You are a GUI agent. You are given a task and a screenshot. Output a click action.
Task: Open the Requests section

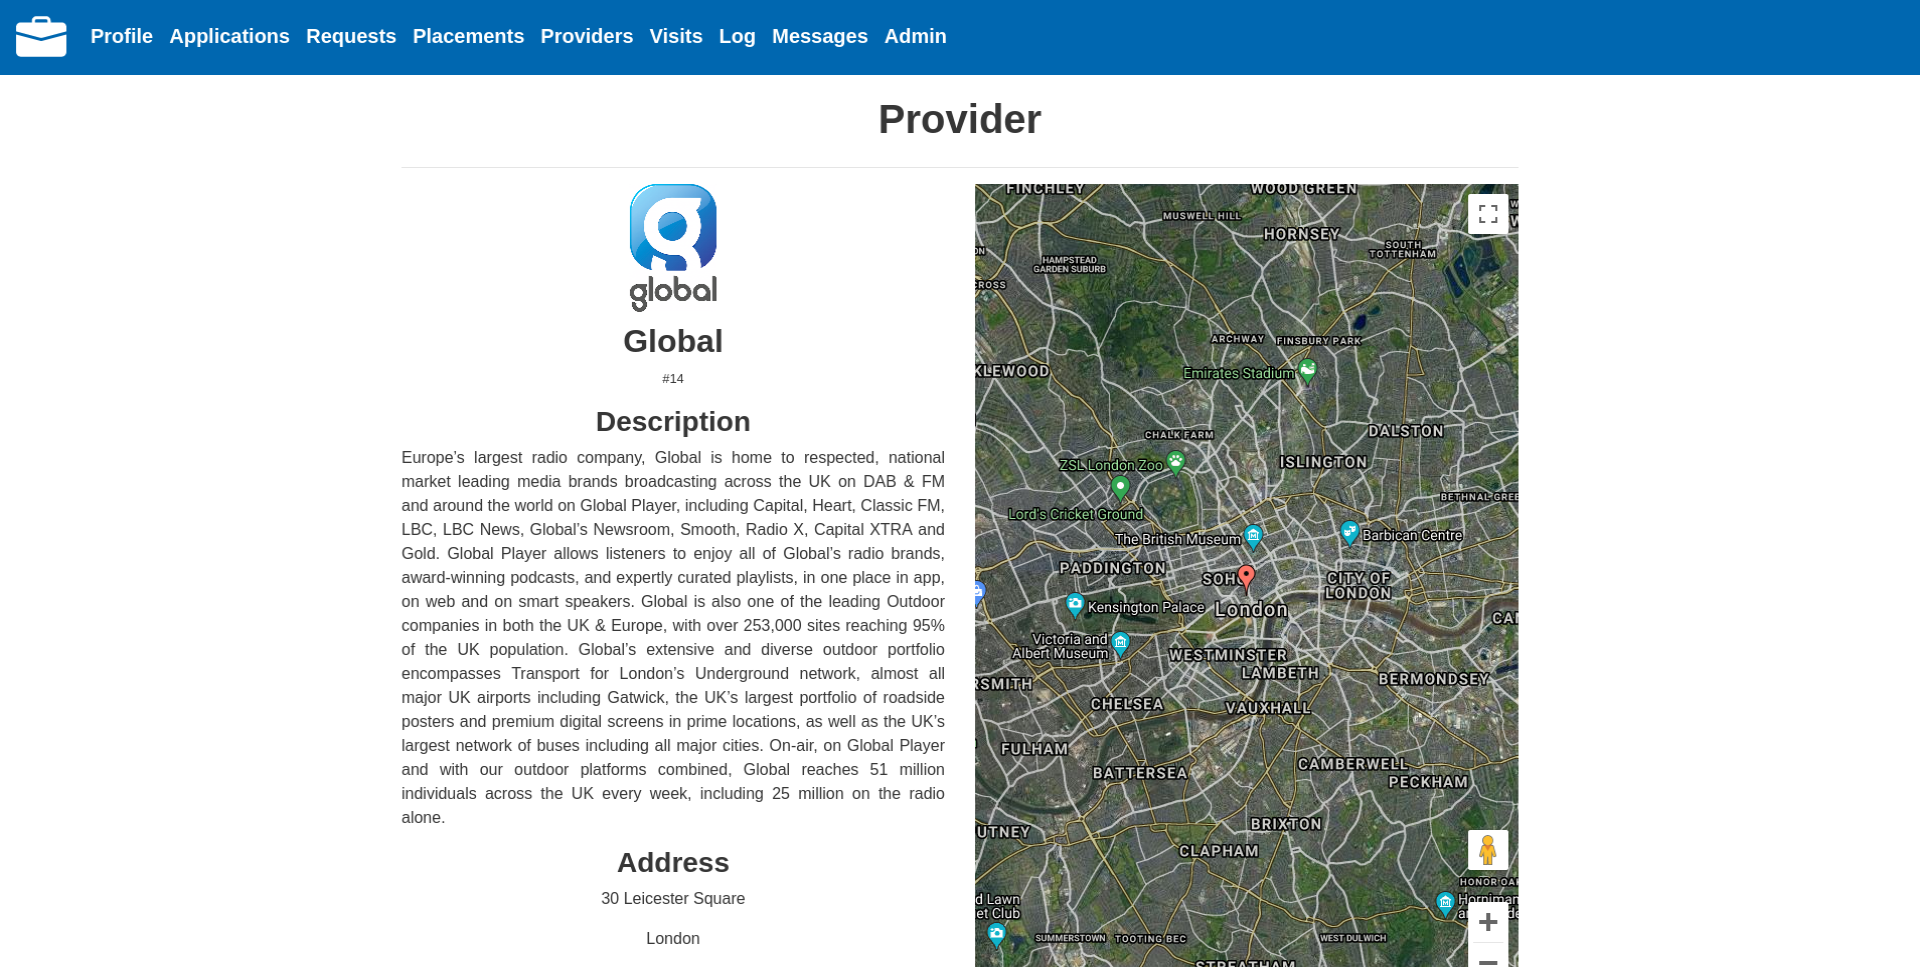(351, 36)
